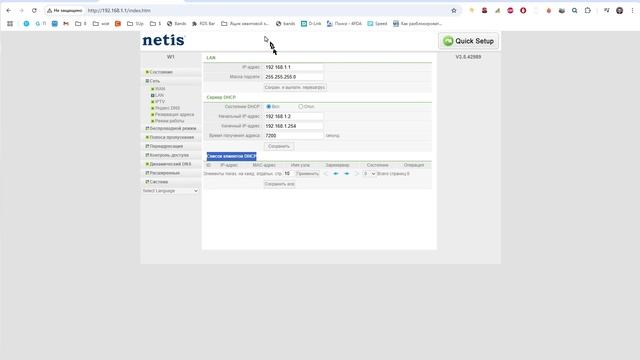Go to the first page of DHCP clients
Image resolution: width=640 pixels, height=360 pixels.
coord(326,174)
